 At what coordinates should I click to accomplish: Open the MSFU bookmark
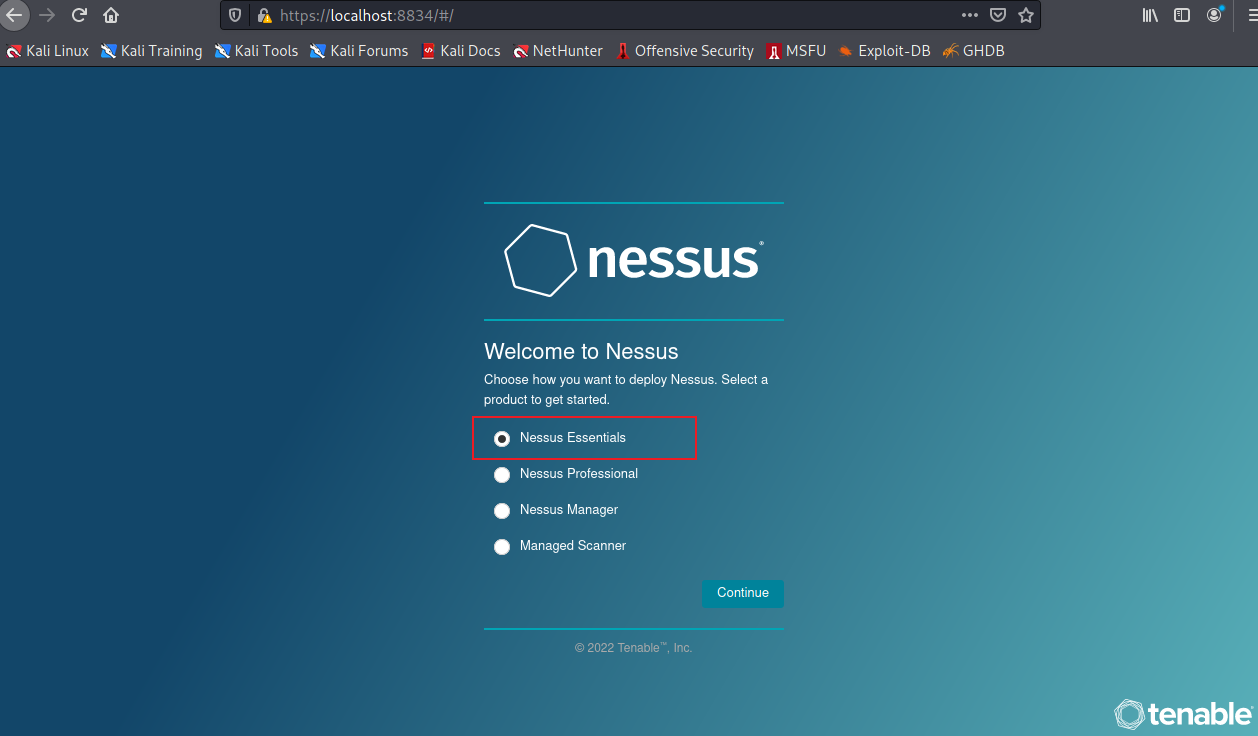pyautogui.click(x=796, y=51)
